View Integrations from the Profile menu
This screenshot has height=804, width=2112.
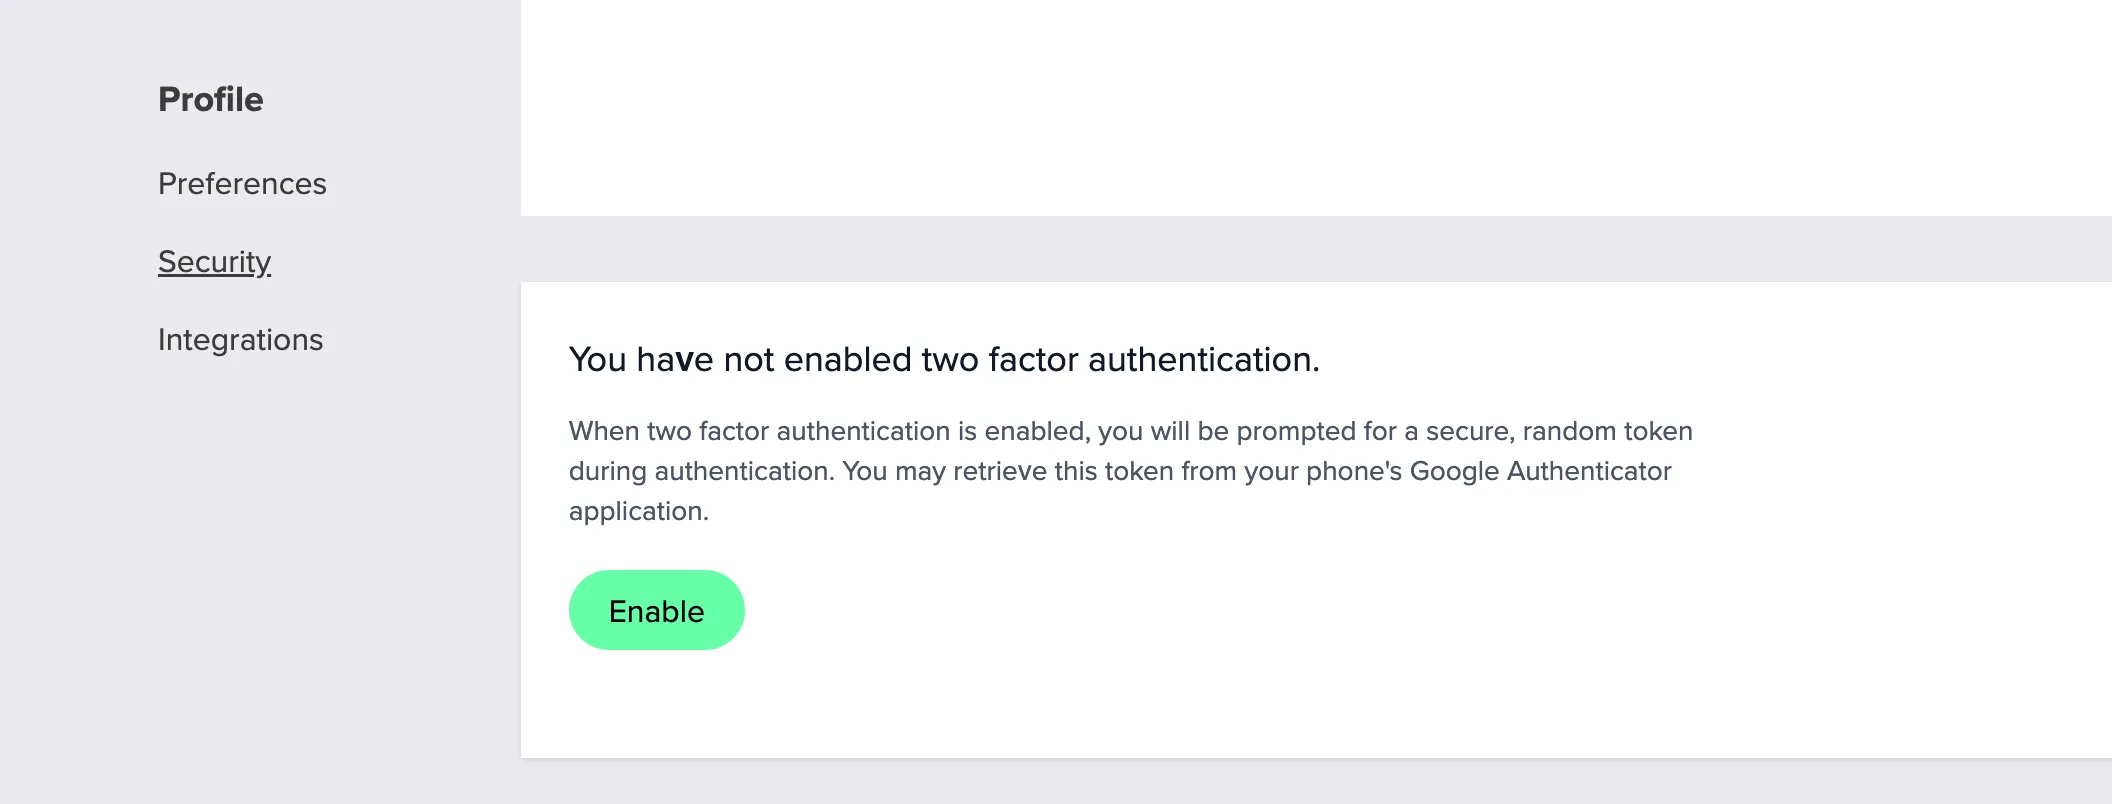[x=240, y=339]
